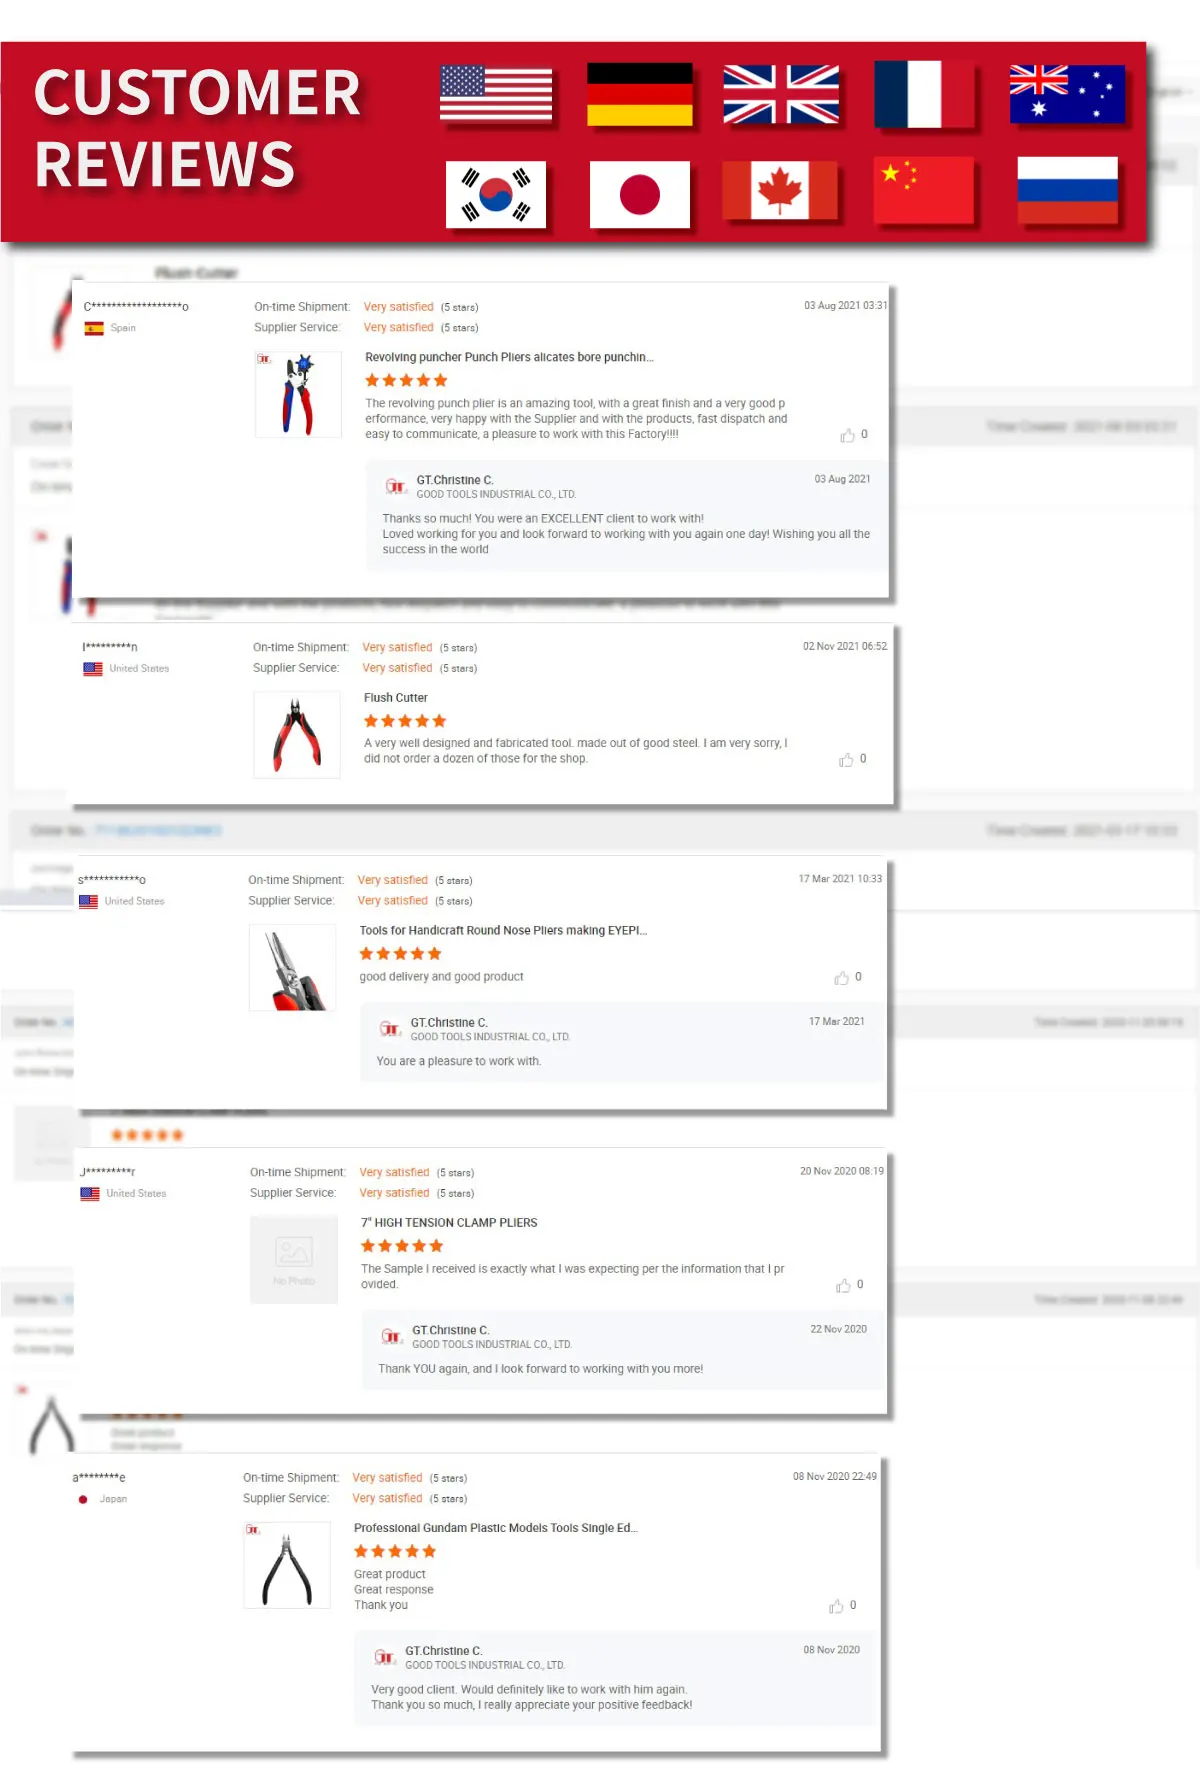Viewport: 1200px width, 1787px height.
Task: Select the South Korean flag
Action: click(x=496, y=195)
